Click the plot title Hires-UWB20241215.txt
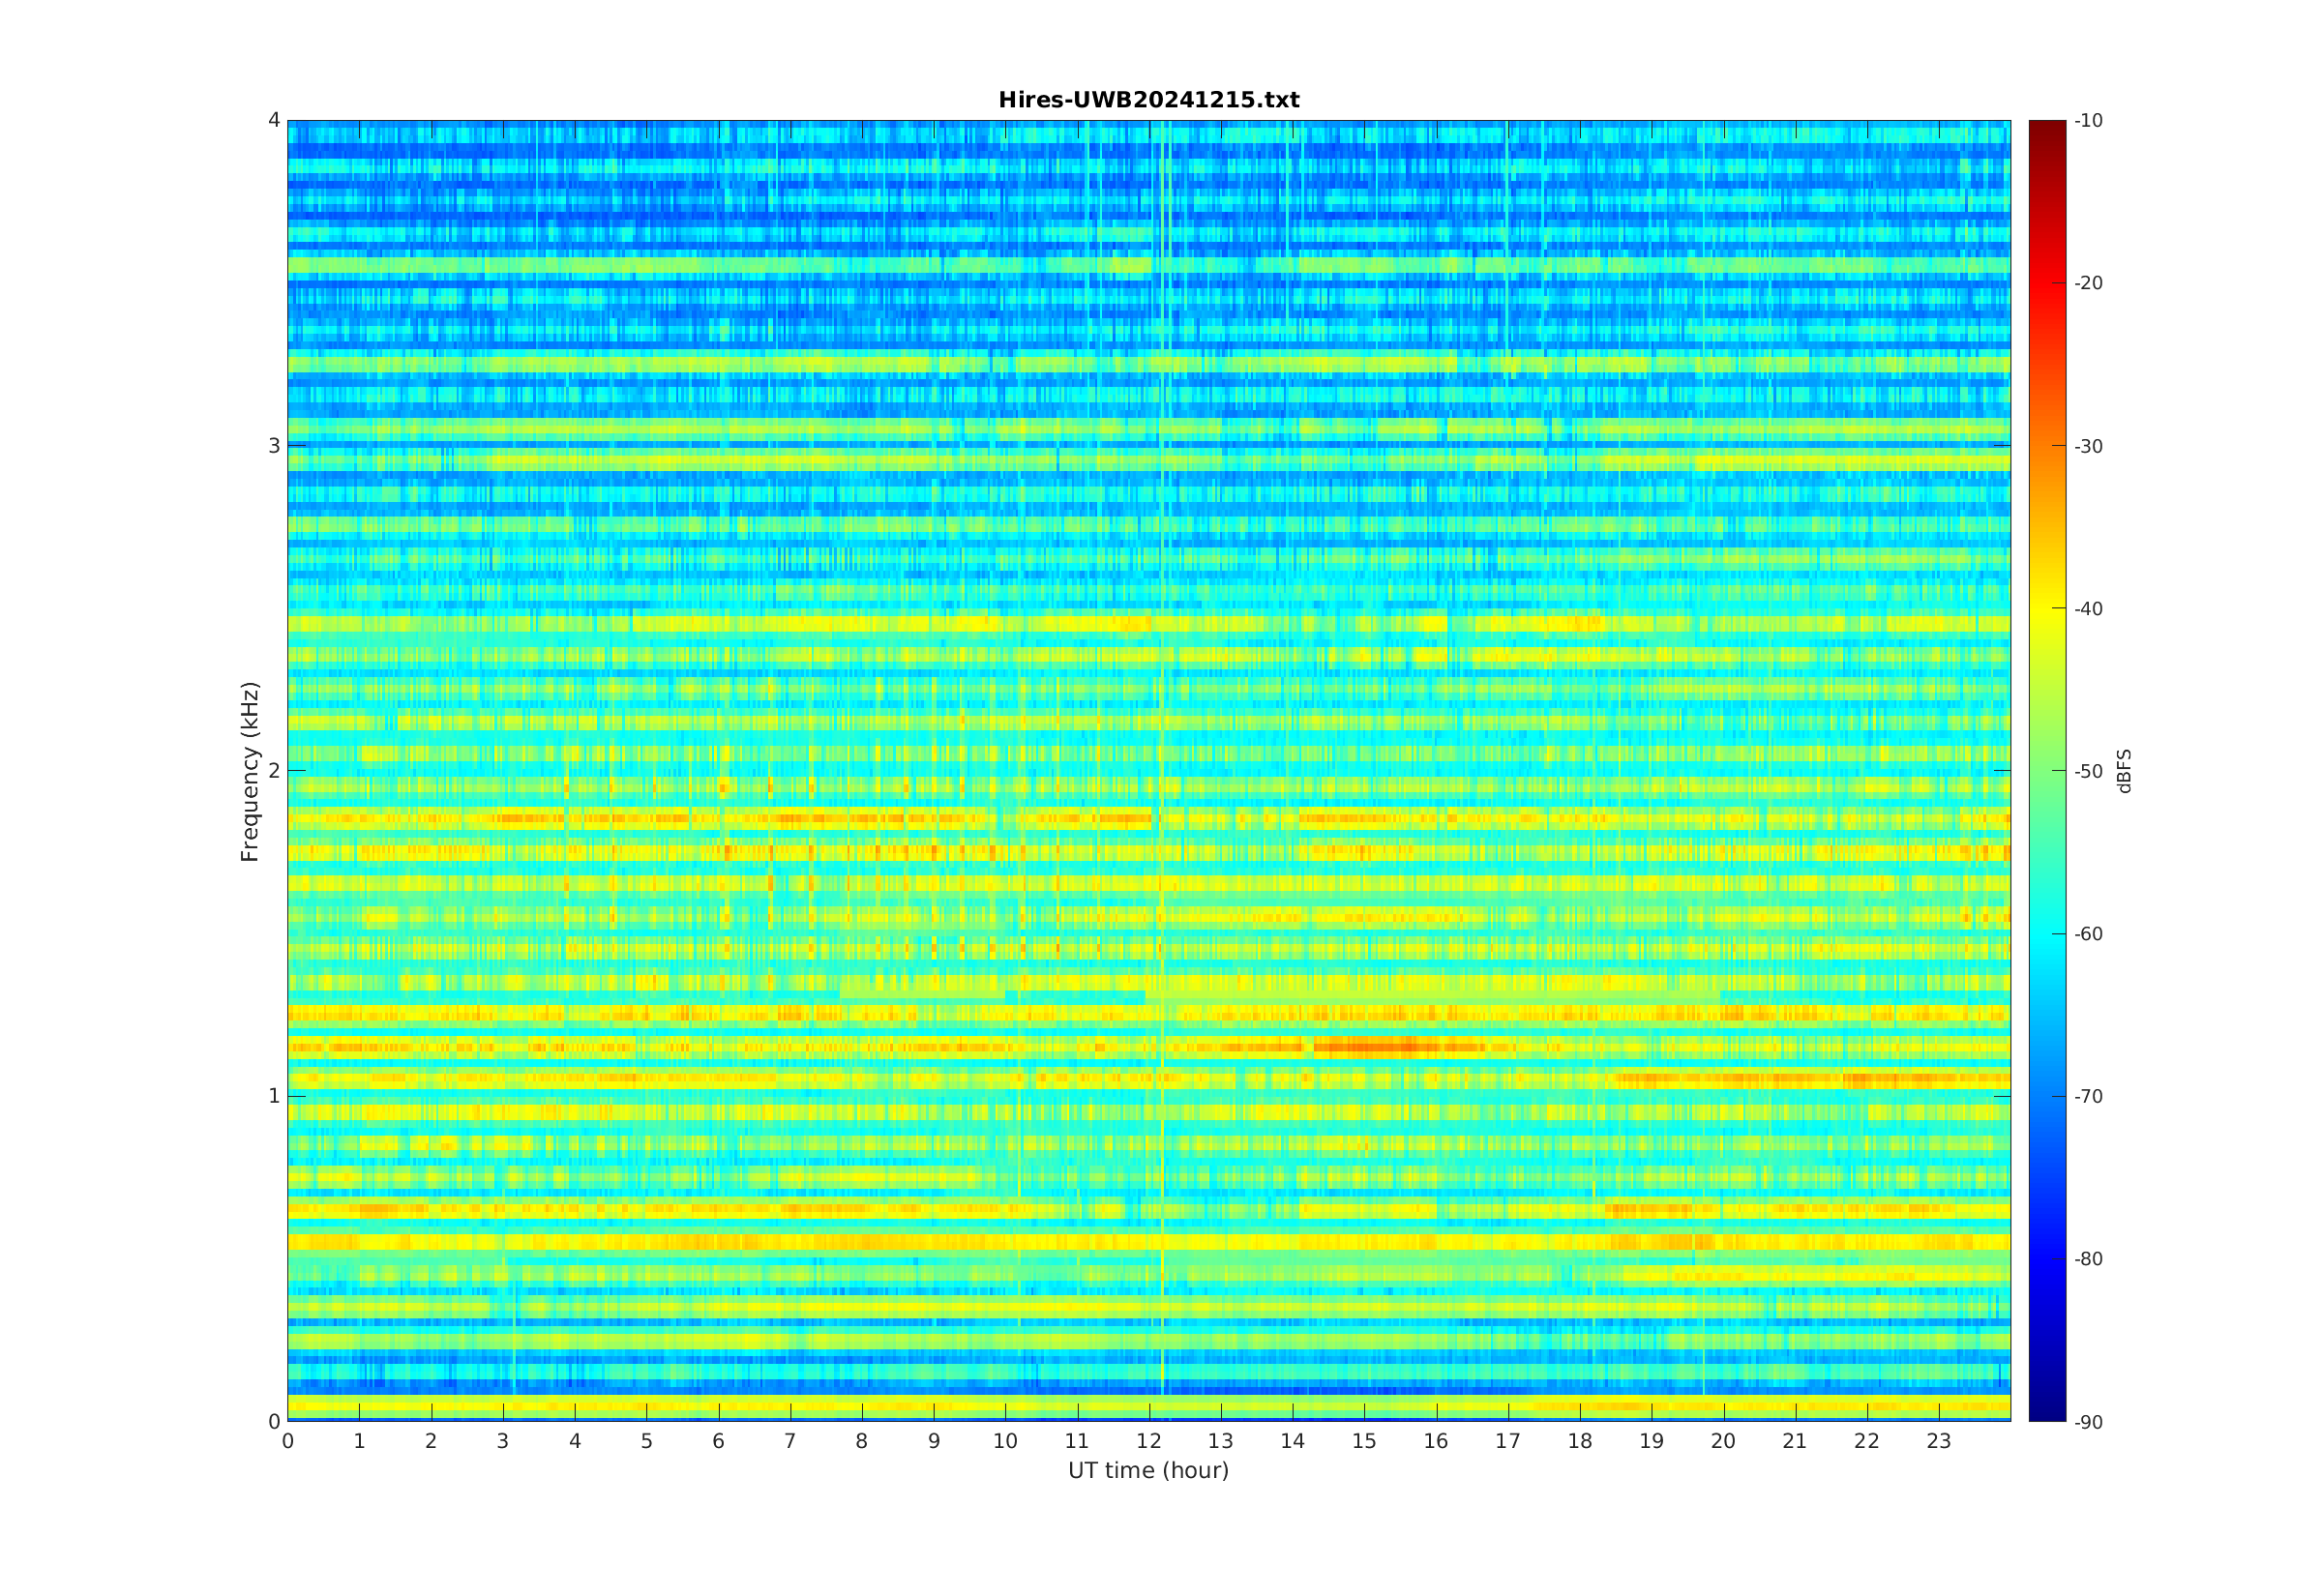This screenshot has height=1596, width=2322. coord(1148,100)
